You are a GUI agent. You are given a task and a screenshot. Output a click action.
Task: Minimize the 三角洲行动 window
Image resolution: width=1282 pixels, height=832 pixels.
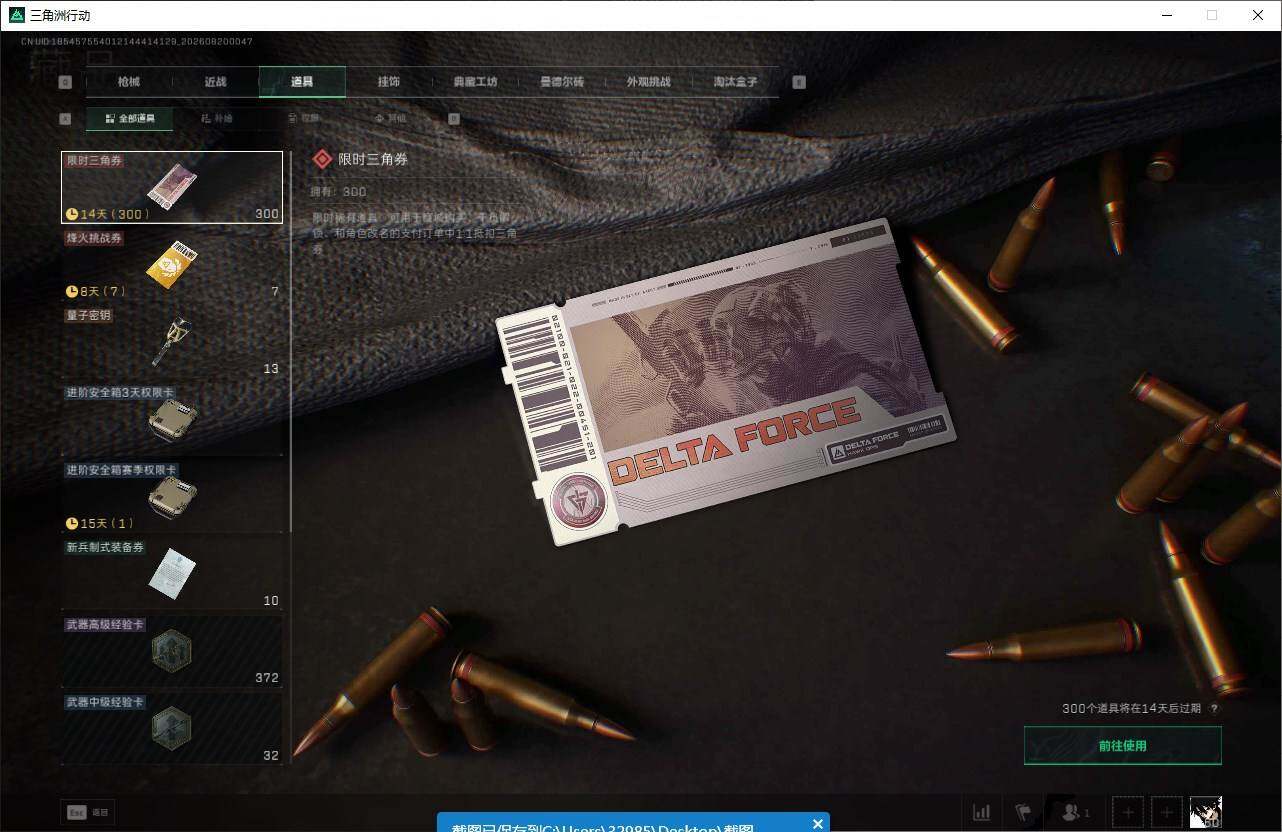click(1167, 15)
